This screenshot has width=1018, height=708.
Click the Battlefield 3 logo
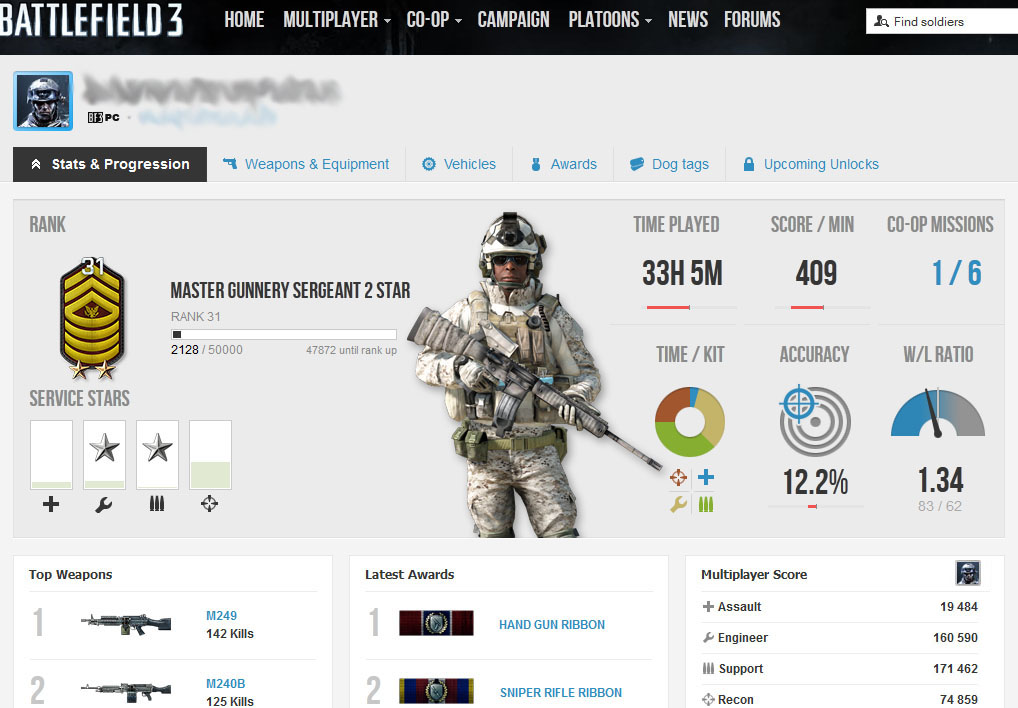tap(91, 19)
